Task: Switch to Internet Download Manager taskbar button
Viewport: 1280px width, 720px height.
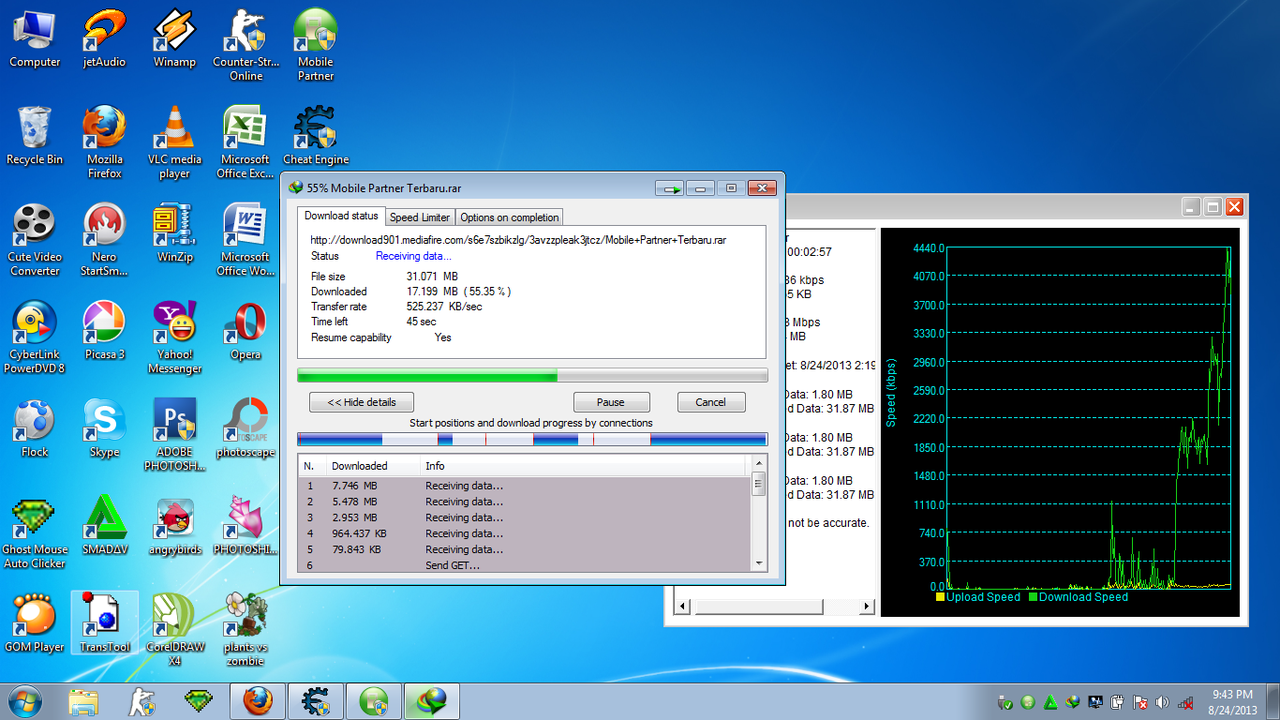Action: (431, 702)
